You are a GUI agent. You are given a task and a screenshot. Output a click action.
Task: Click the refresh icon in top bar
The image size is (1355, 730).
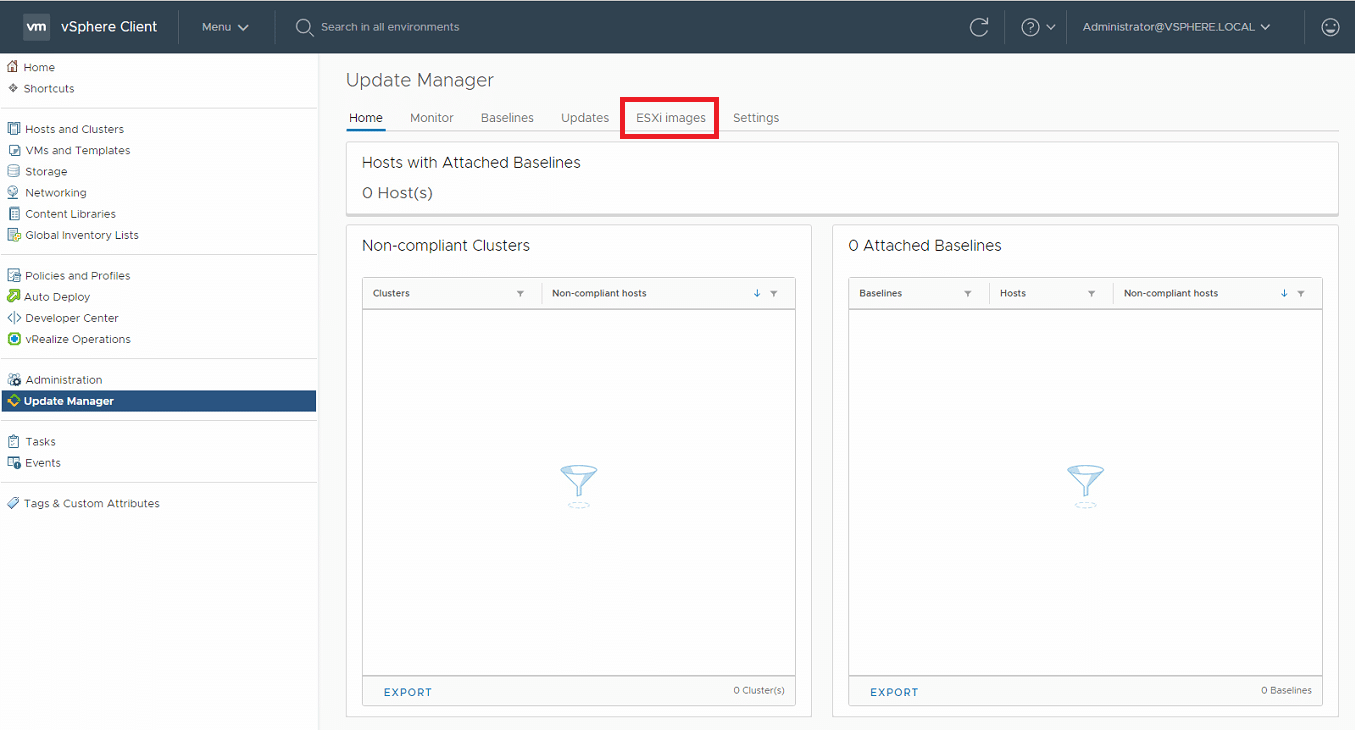tap(979, 27)
